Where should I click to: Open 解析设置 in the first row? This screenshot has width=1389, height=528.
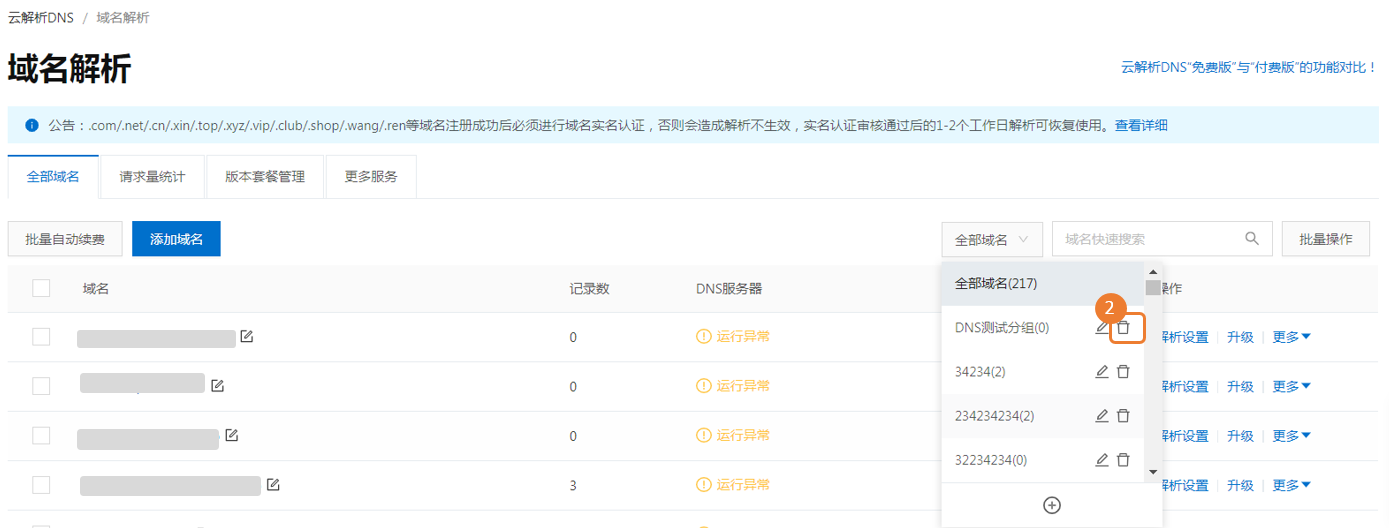pyautogui.click(x=1186, y=337)
